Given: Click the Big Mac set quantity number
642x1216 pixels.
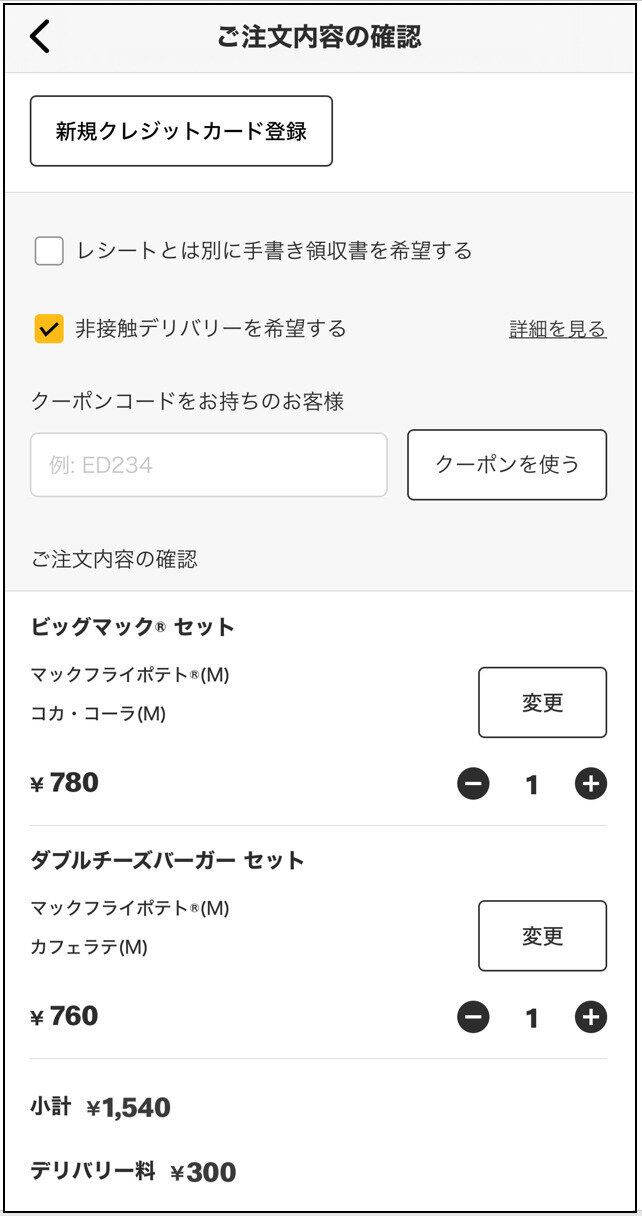Looking at the screenshot, I should coord(532,786).
